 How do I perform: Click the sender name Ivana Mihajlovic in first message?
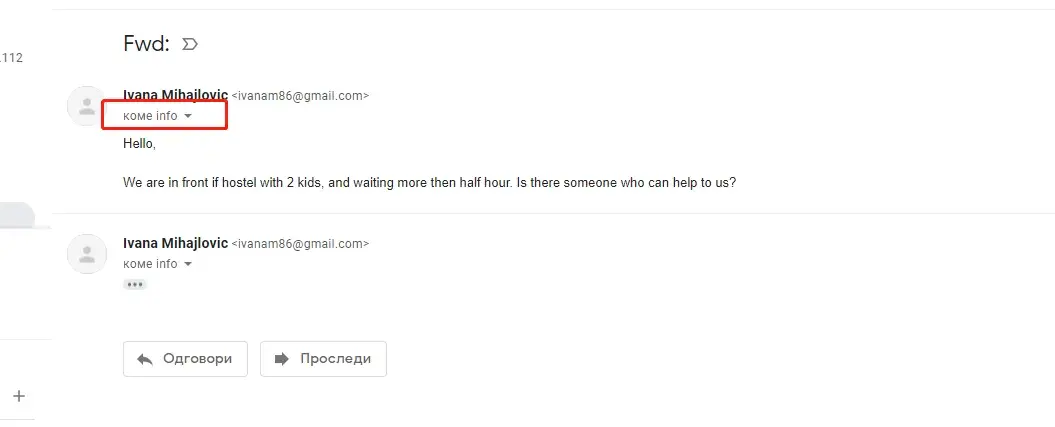[175, 96]
